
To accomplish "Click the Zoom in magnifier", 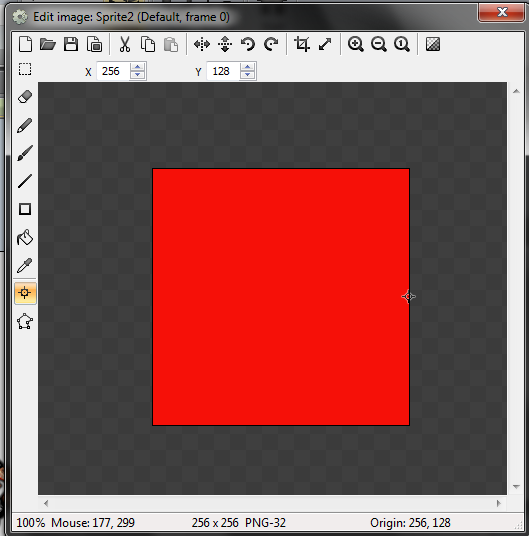I will tap(355, 44).
